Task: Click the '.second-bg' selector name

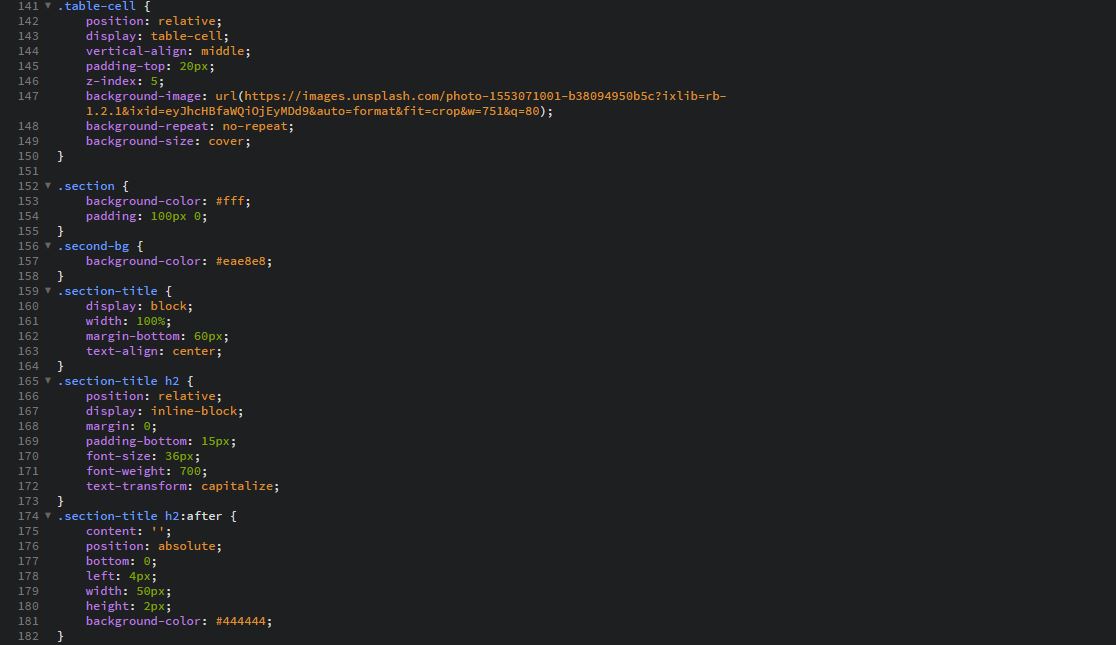Action: pos(93,246)
